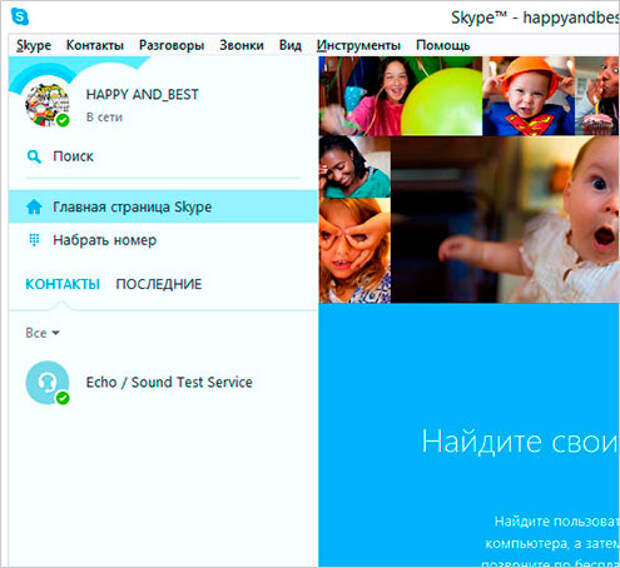Click the HAPPY AND_BEST profile avatar
The width and height of the screenshot is (620, 568).
(47, 105)
